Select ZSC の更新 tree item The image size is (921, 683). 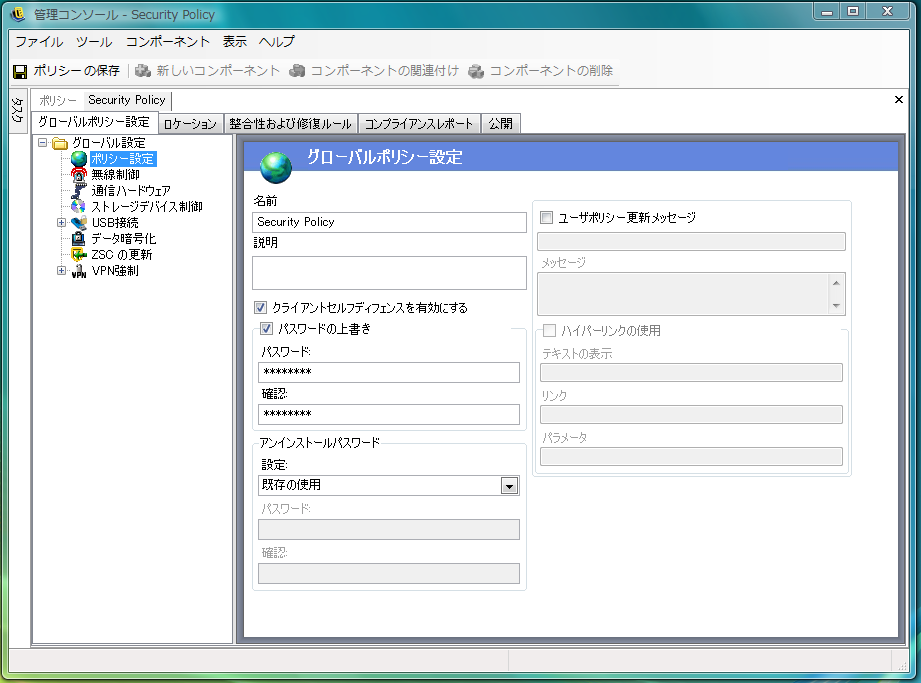click(122, 254)
